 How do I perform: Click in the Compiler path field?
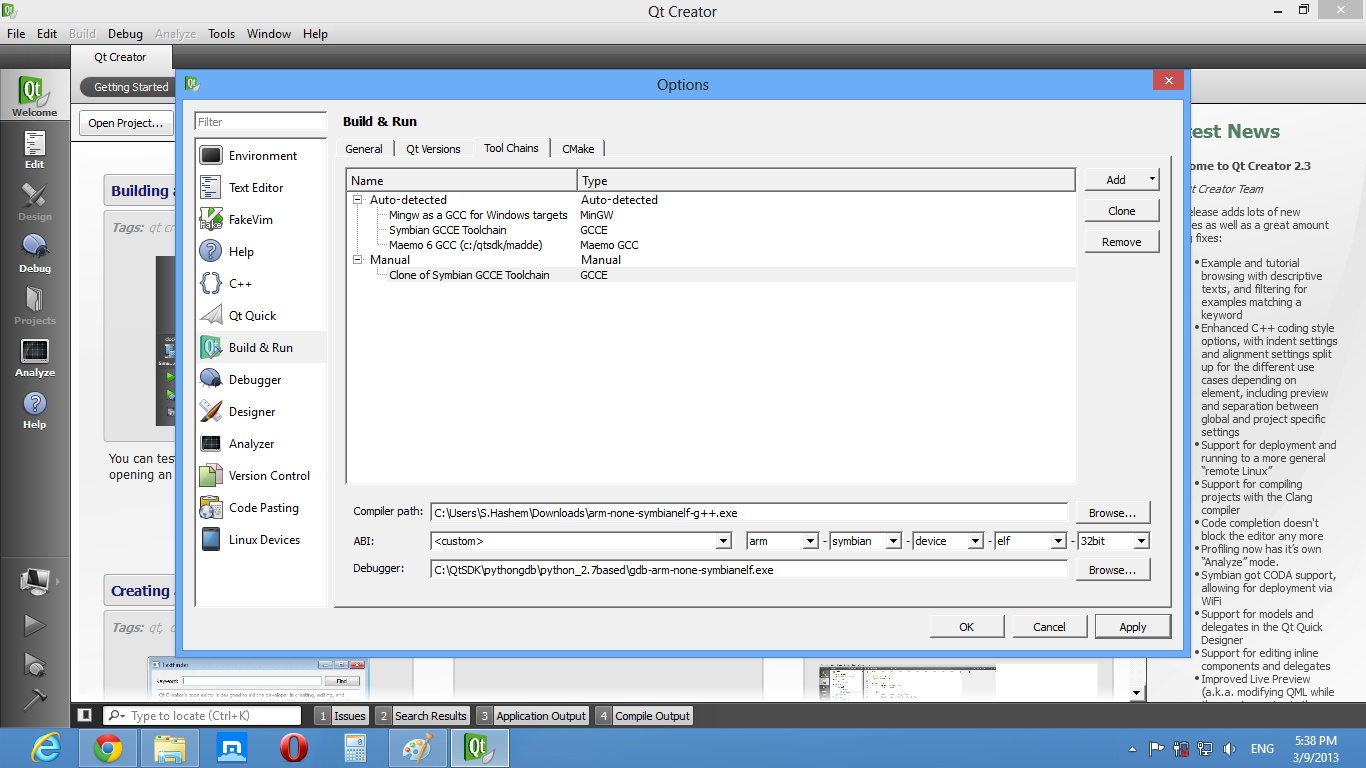click(x=748, y=513)
